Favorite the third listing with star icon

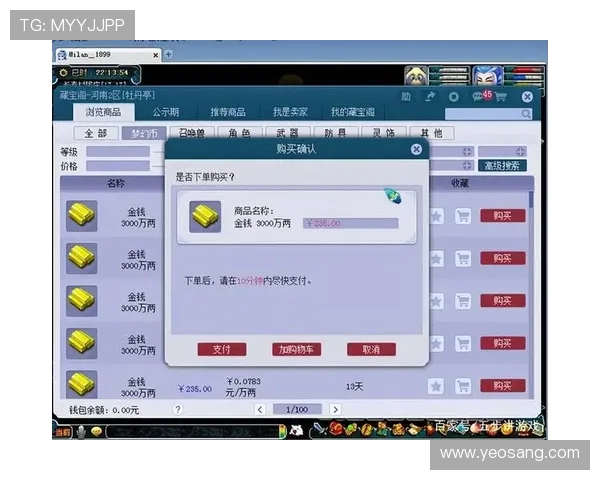(436, 301)
